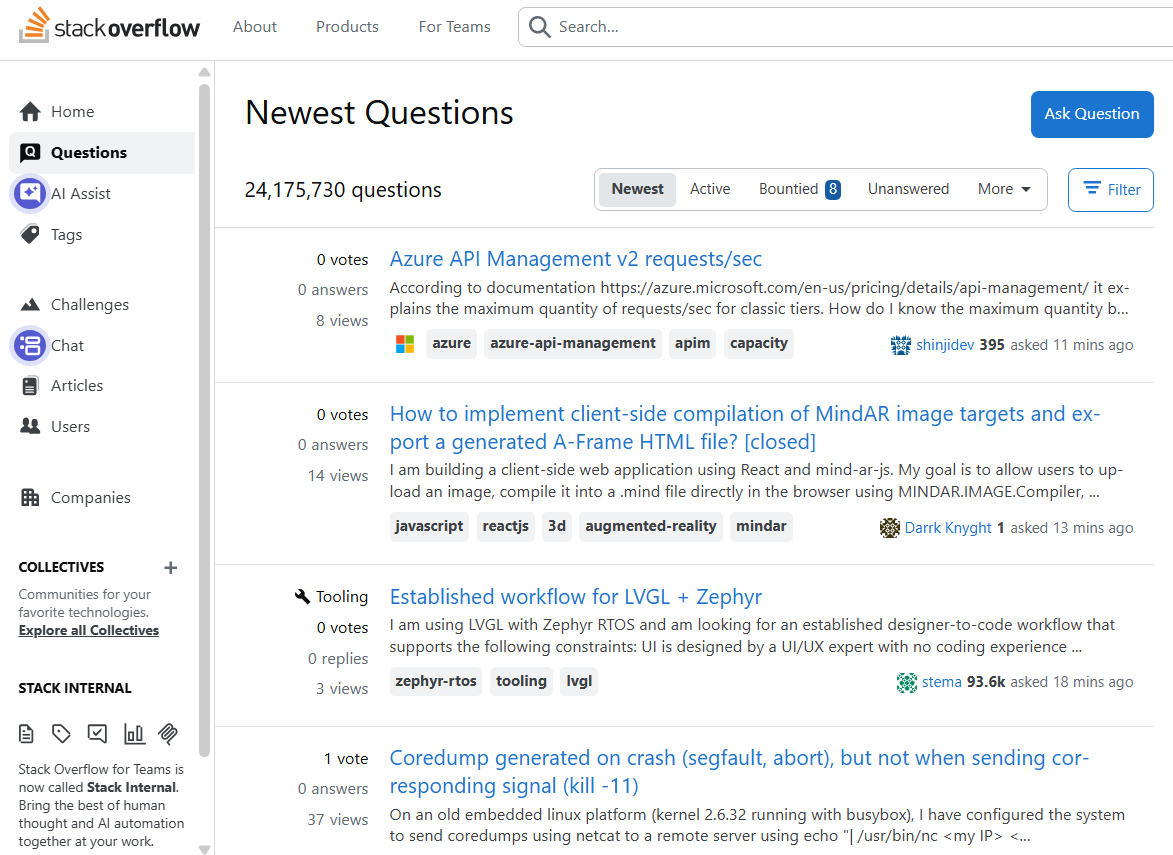This screenshot has height=855, width=1173.
Task: Switch to the Active tab
Action: [710, 189]
